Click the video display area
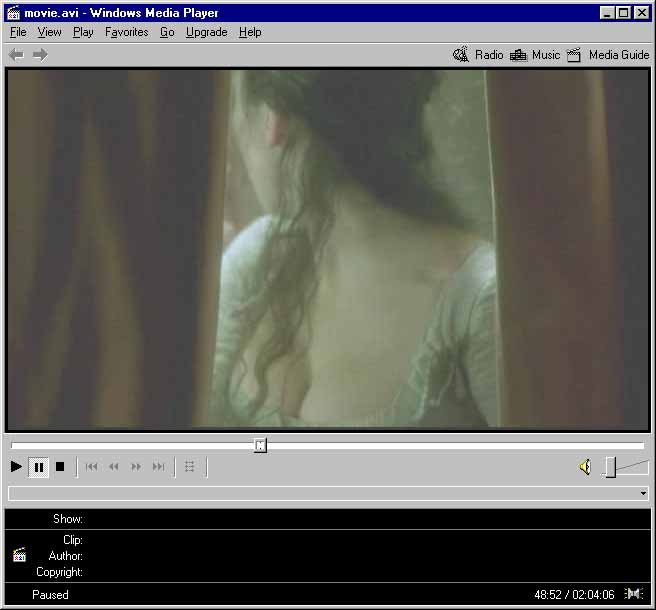Image resolution: width=656 pixels, height=610 pixels. point(328,249)
